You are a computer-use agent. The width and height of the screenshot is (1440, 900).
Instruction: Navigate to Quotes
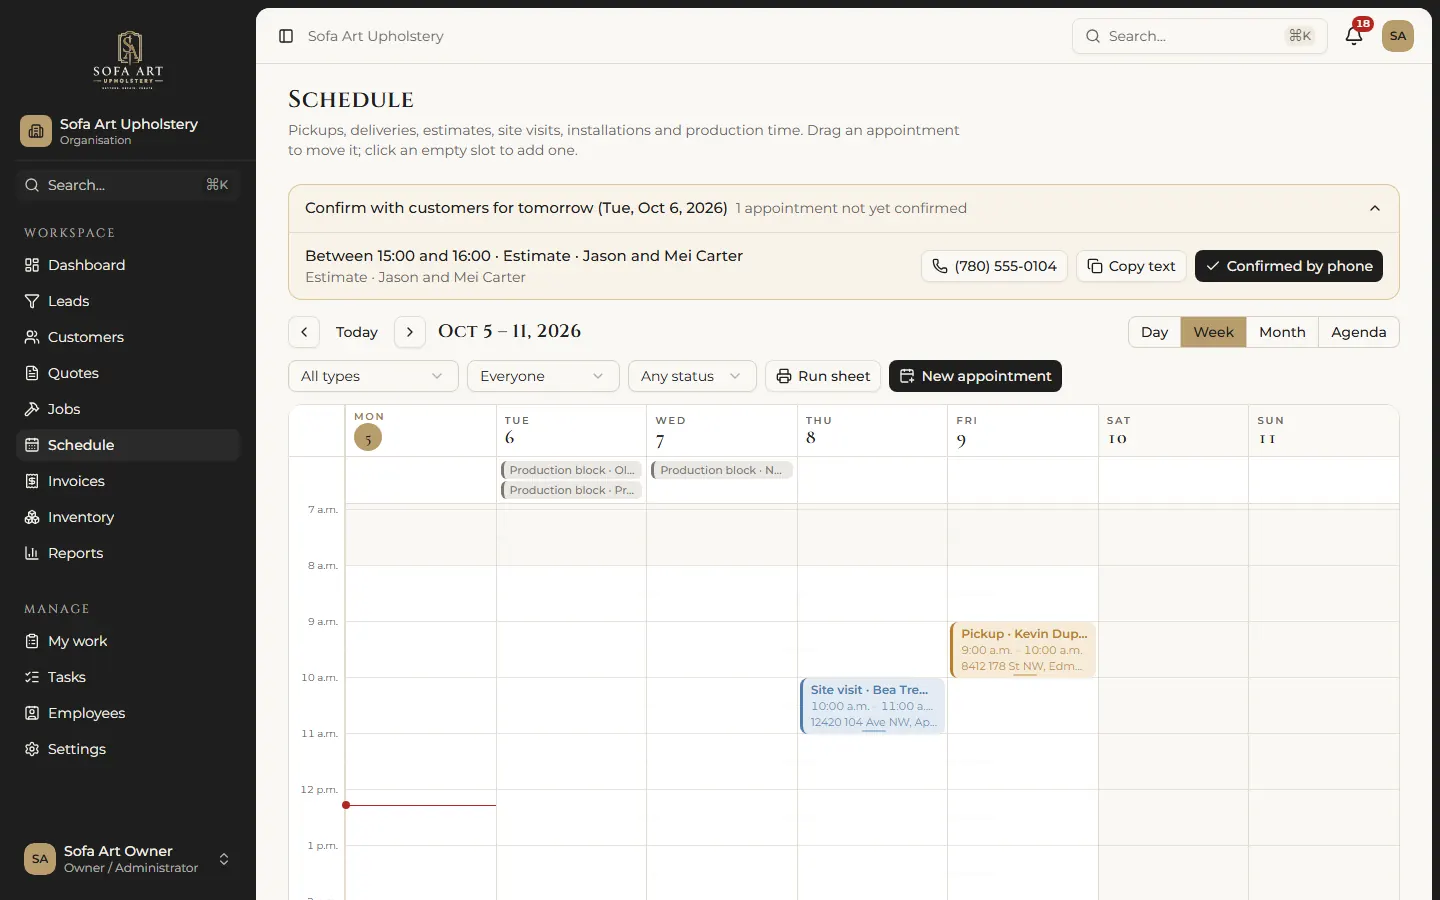point(128,373)
